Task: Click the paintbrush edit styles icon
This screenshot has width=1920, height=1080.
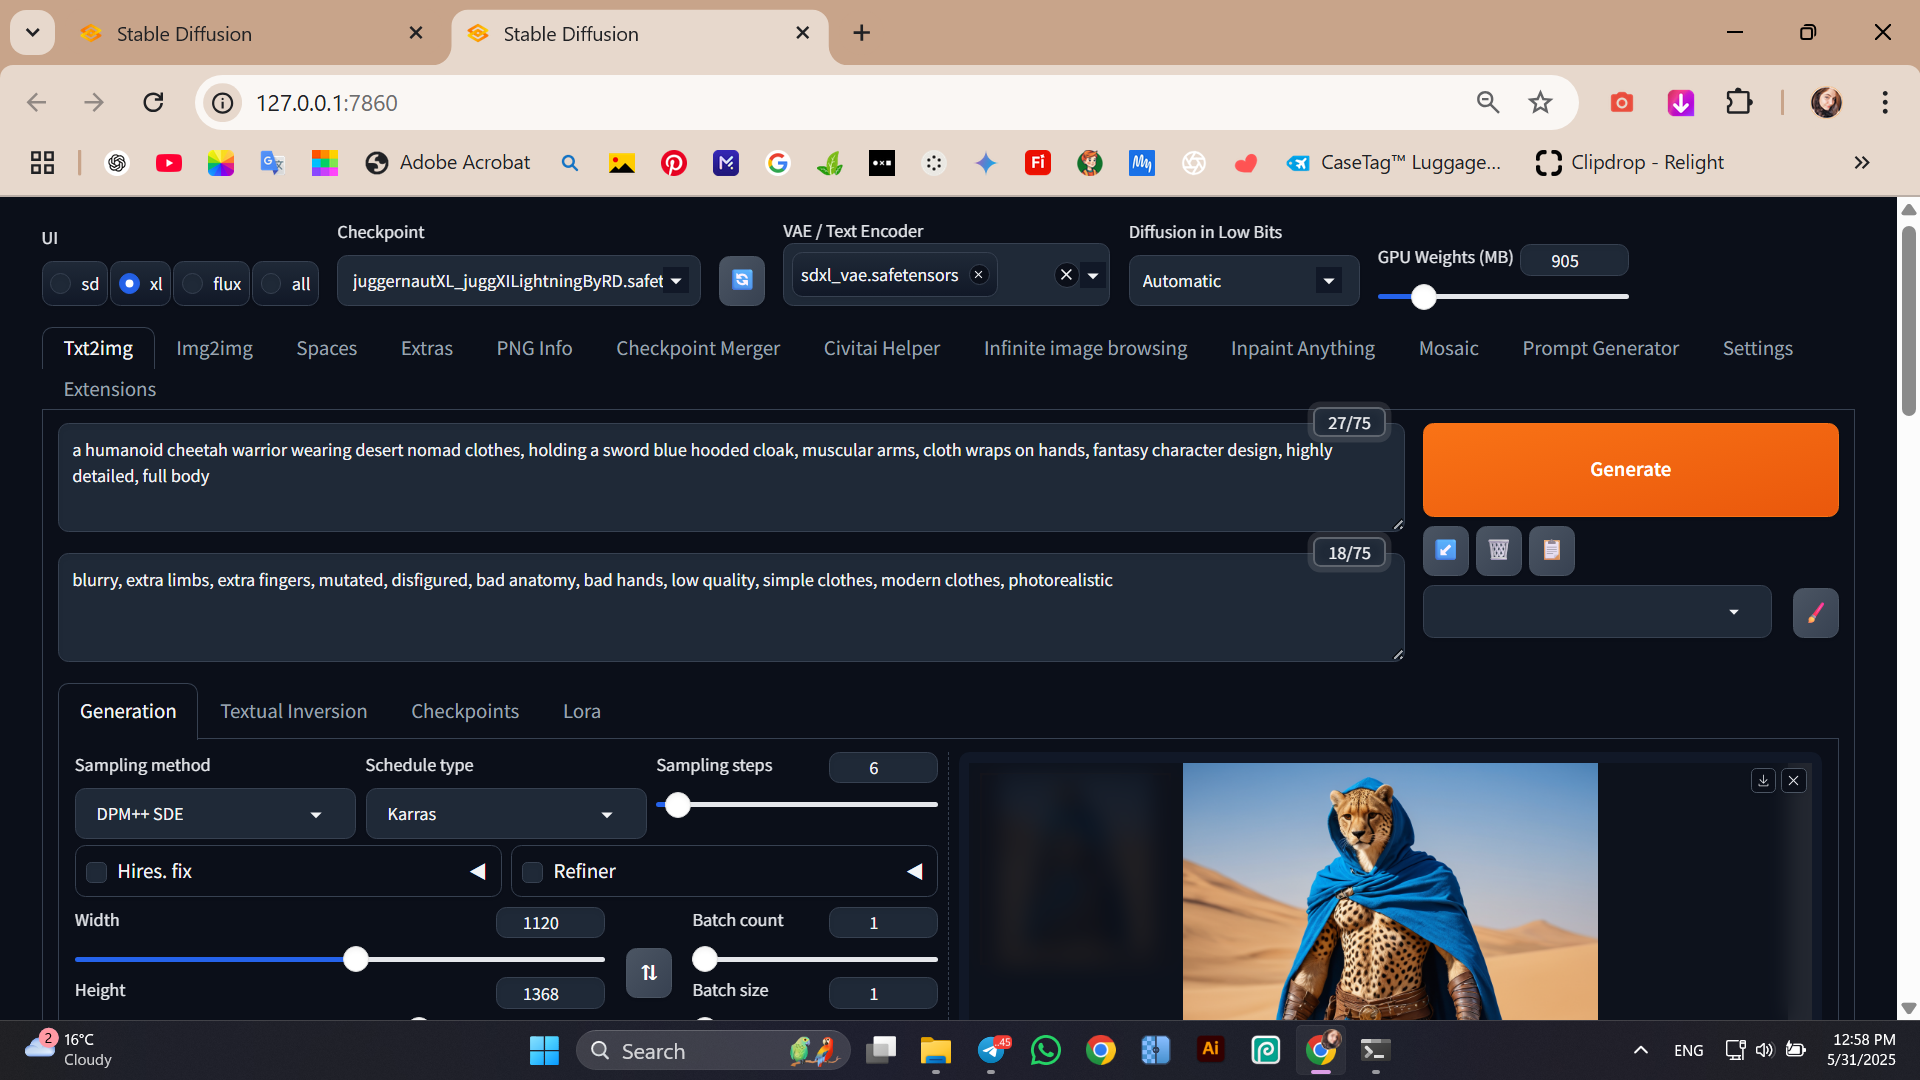Action: click(1815, 612)
